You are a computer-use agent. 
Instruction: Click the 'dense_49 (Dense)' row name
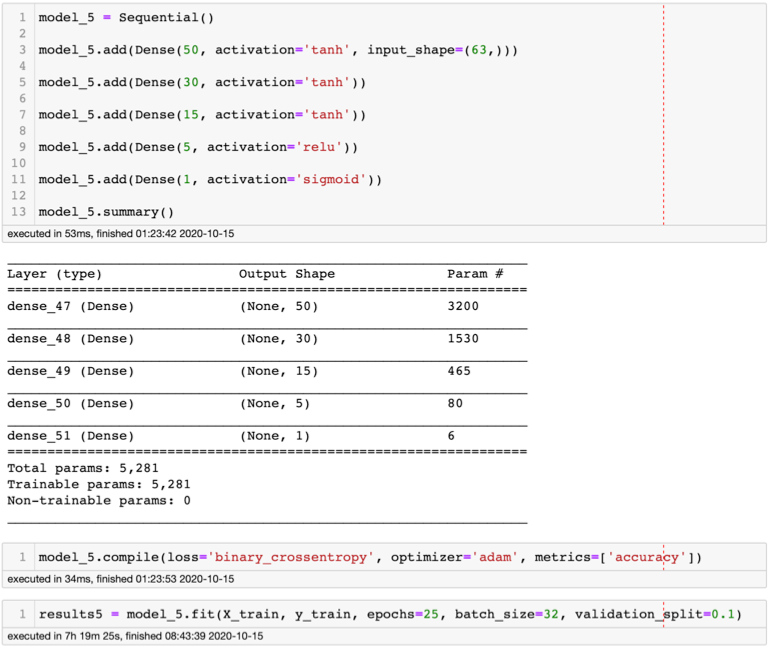click(x=70, y=371)
